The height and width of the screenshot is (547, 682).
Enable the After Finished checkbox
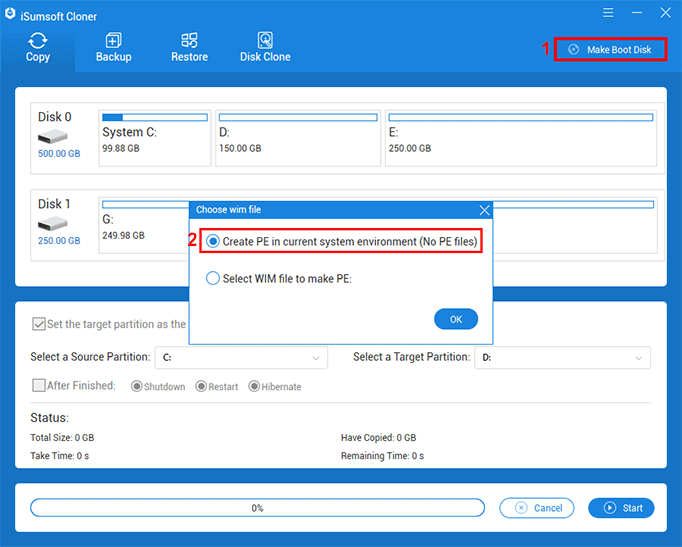pyautogui.click(x=39, y=385)
